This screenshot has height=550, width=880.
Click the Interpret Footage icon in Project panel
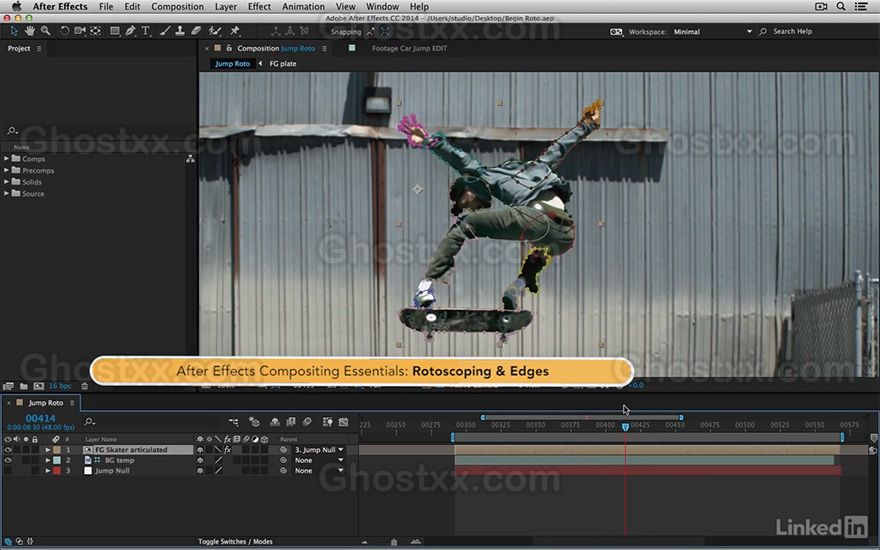click(8, 386)
